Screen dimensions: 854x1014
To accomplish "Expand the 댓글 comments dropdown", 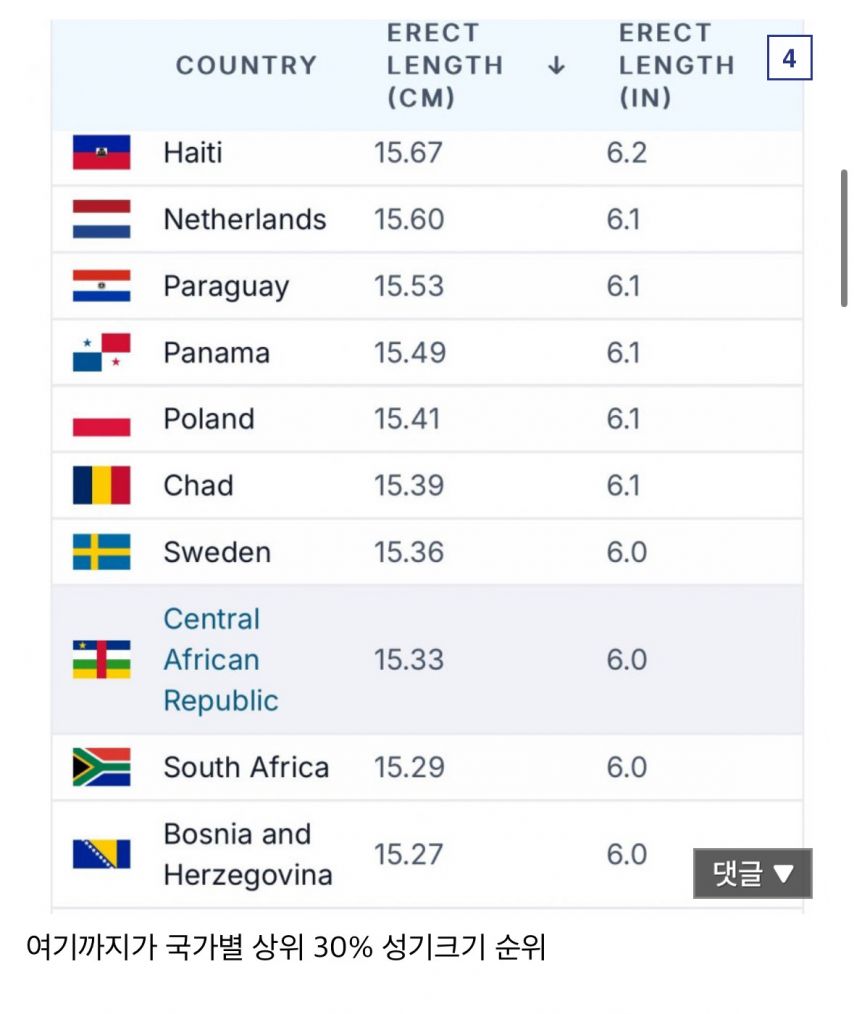I will pos(752,874).
